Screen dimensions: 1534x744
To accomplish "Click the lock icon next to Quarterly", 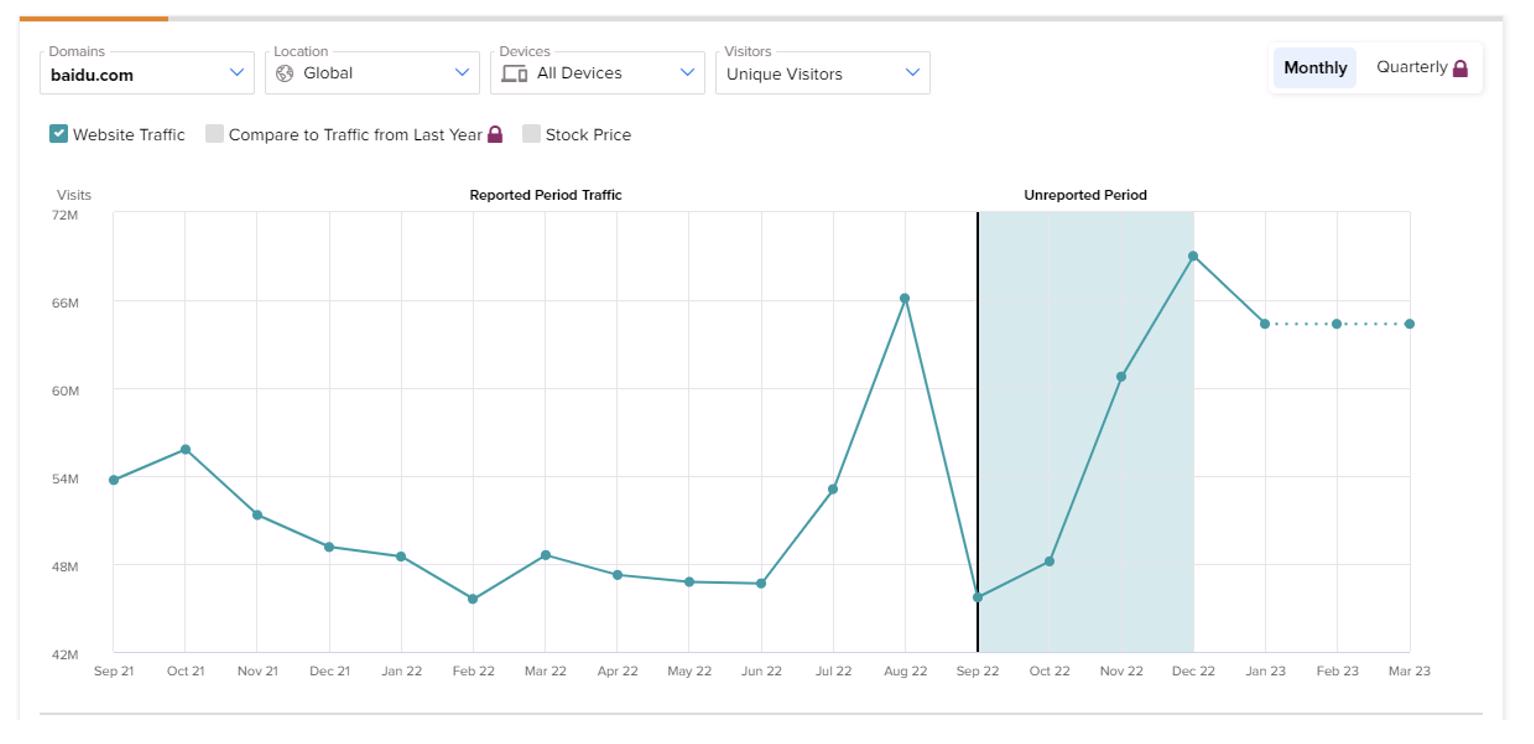I will coord(1460,68).
